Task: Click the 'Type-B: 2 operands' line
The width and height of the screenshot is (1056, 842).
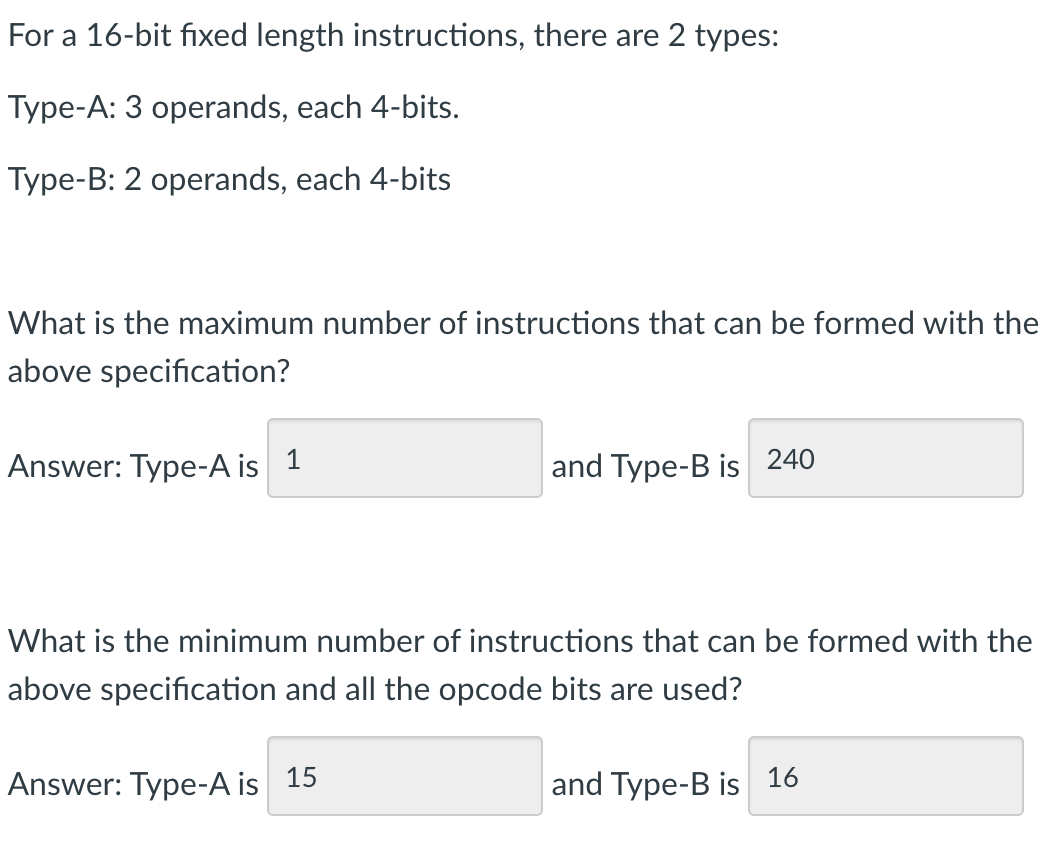Action: tap(230, 179)
